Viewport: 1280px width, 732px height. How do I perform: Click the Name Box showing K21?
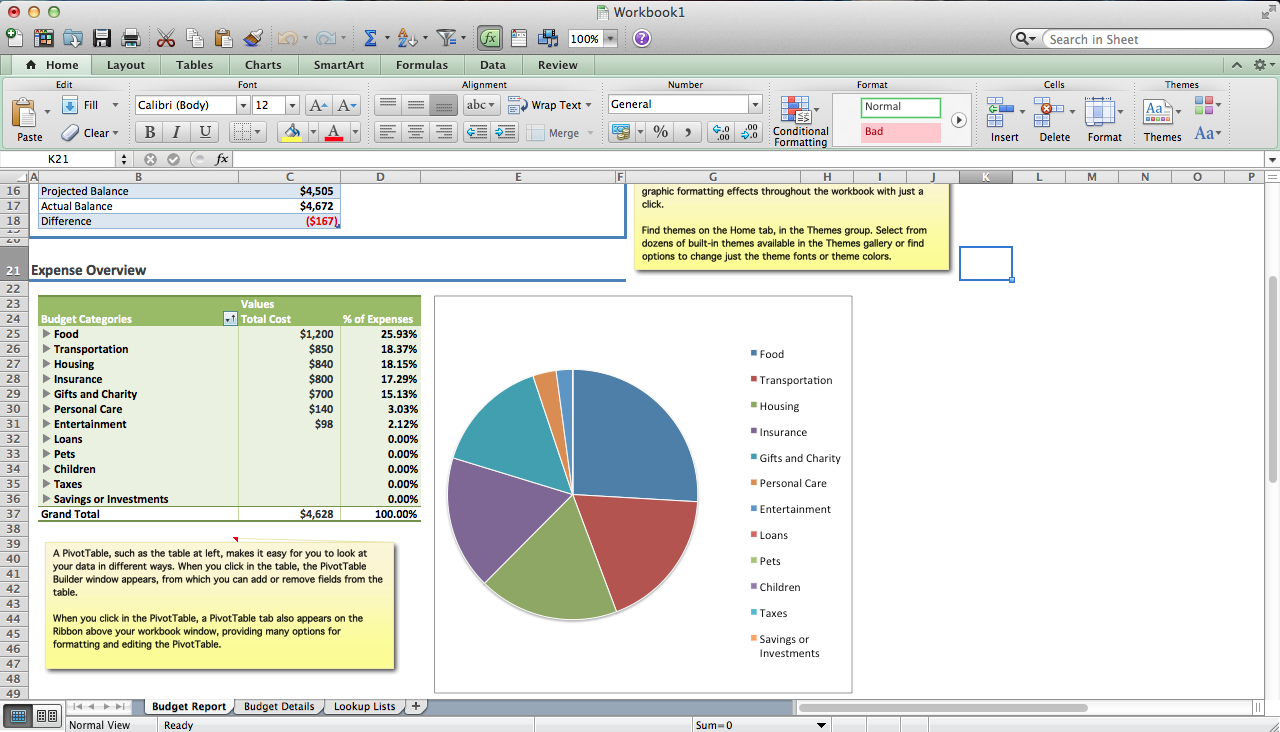[59, 159]
